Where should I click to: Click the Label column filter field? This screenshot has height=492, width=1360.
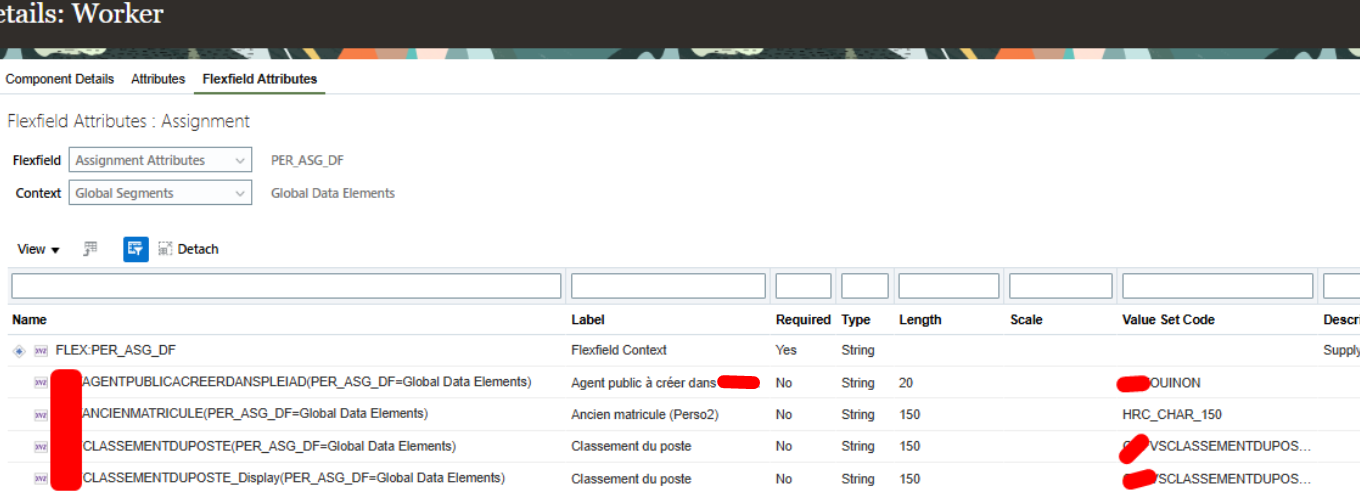668,286
